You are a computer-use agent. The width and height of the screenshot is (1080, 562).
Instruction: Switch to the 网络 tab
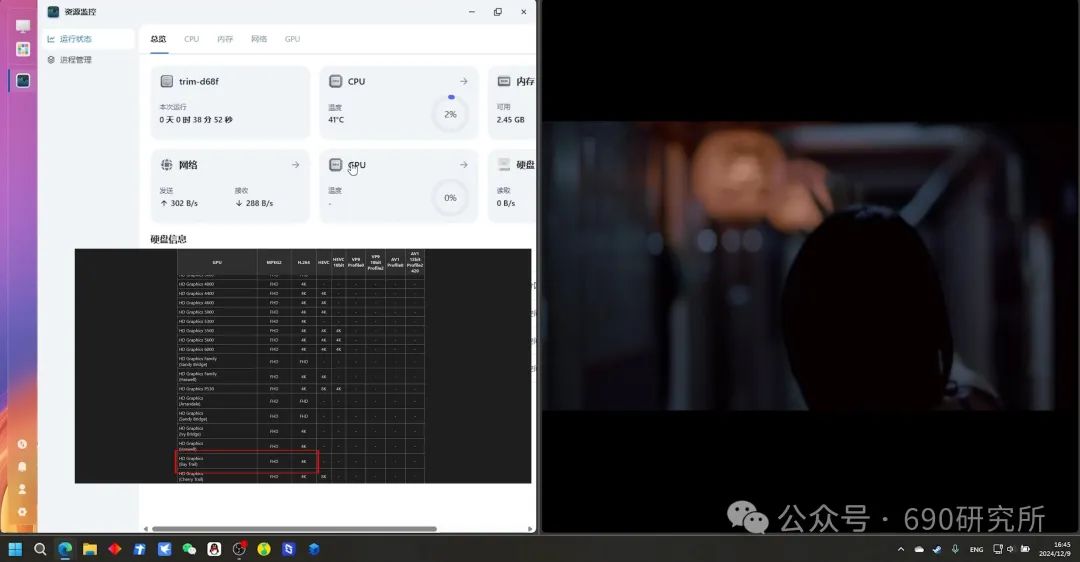(259, 39)
